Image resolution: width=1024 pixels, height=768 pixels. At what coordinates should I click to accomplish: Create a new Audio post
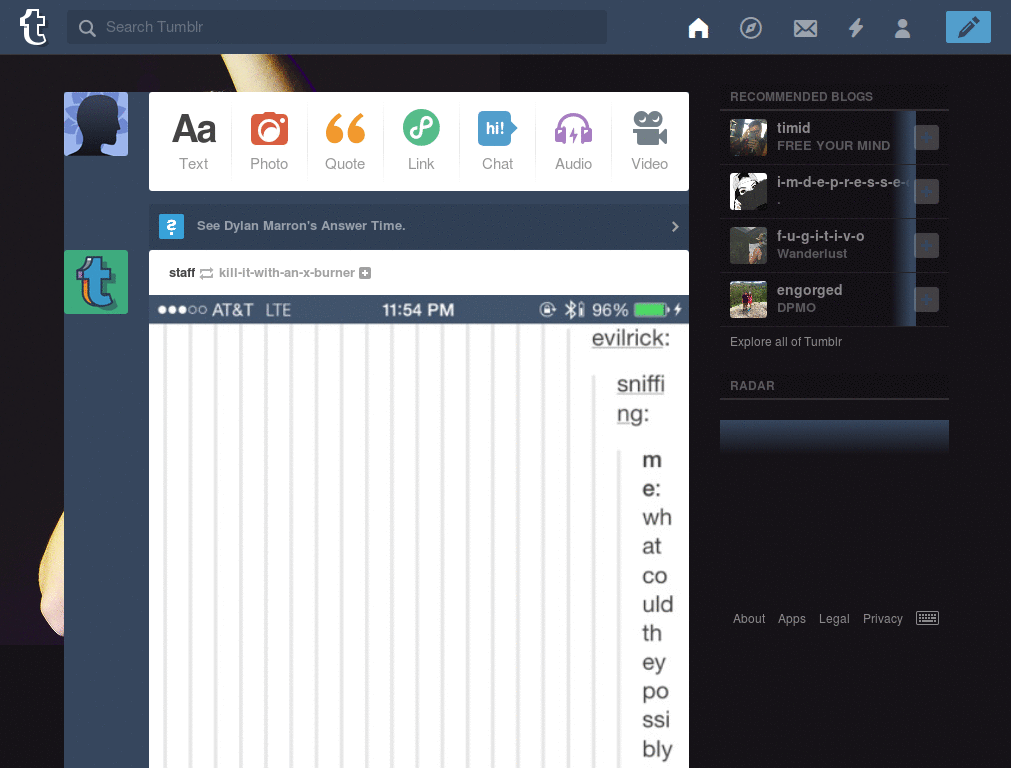(x=573, y=141)
